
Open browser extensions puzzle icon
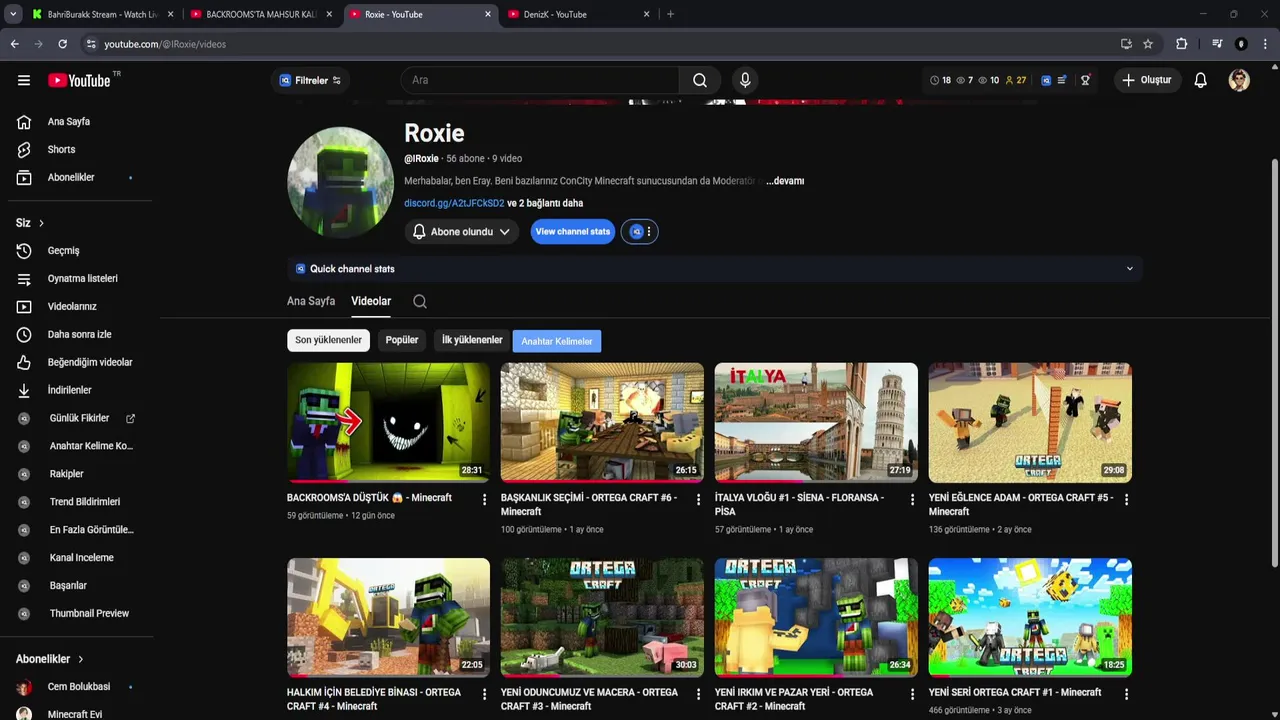1181,44
